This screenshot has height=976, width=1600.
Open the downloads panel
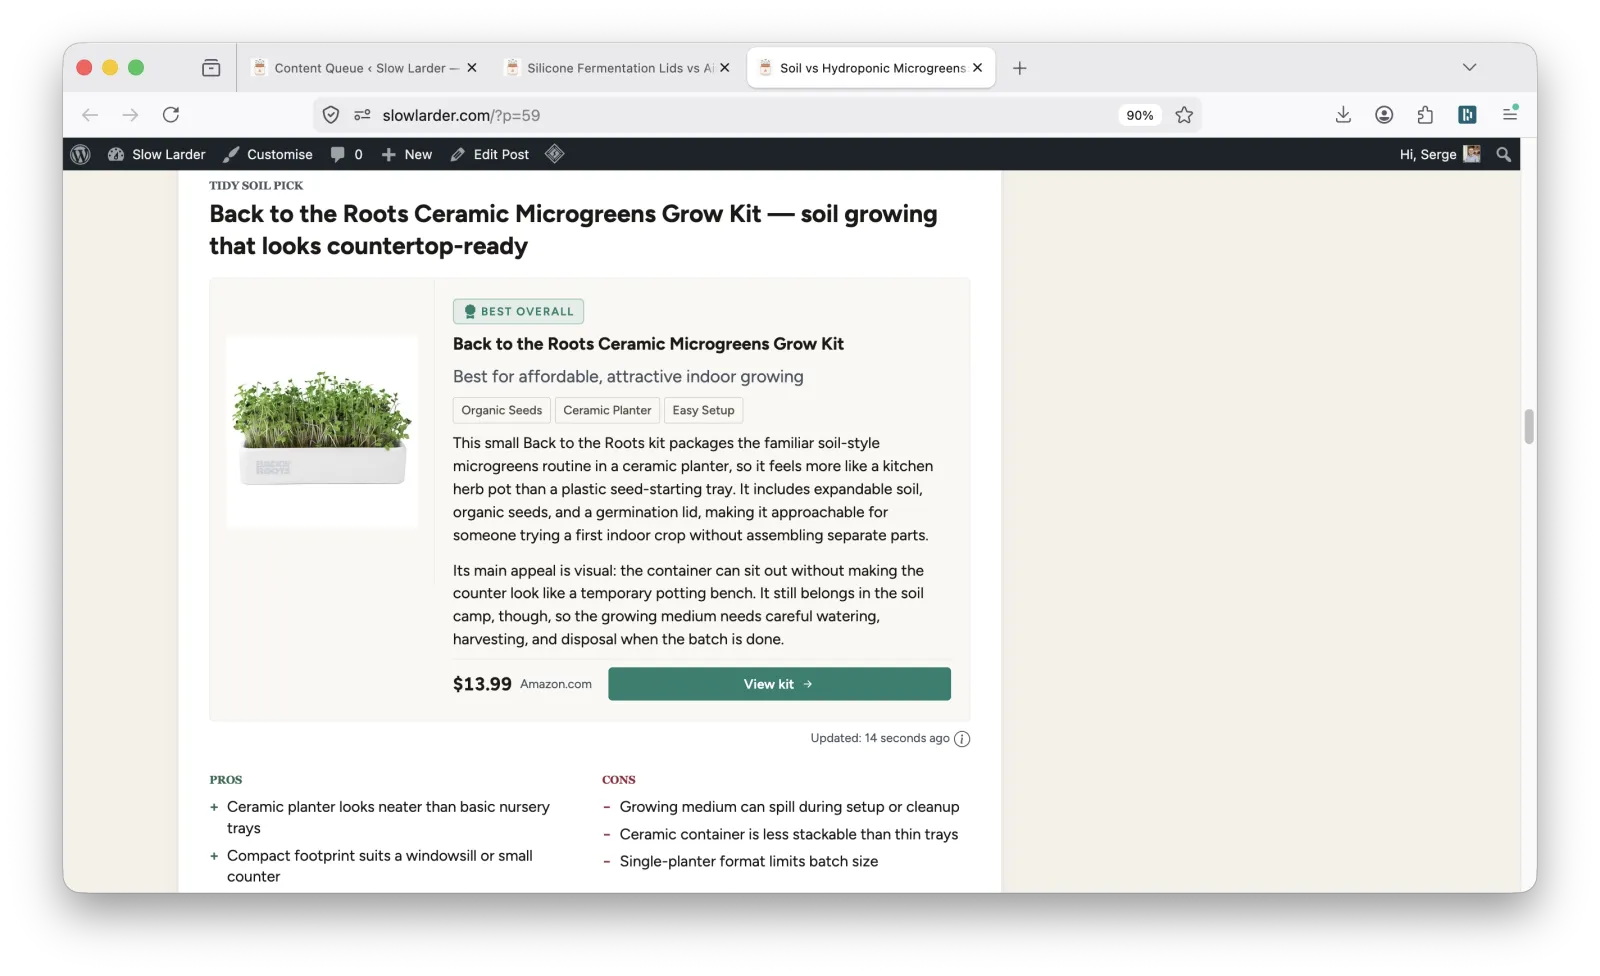coord(1343,115)
